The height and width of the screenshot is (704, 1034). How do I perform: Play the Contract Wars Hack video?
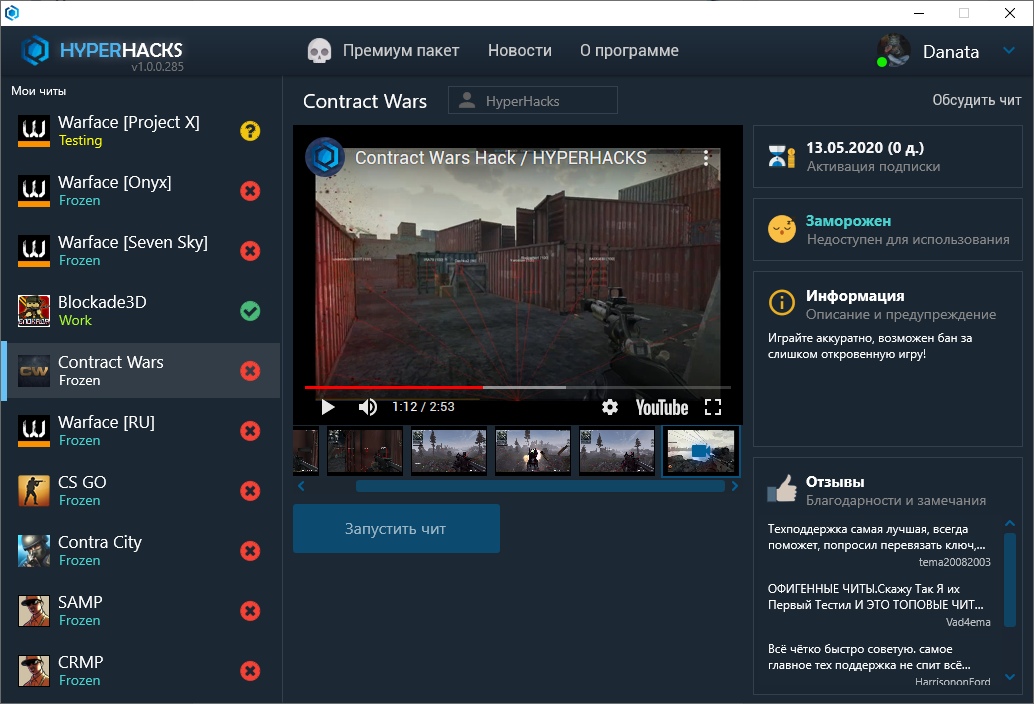click(x=328, y=407)
